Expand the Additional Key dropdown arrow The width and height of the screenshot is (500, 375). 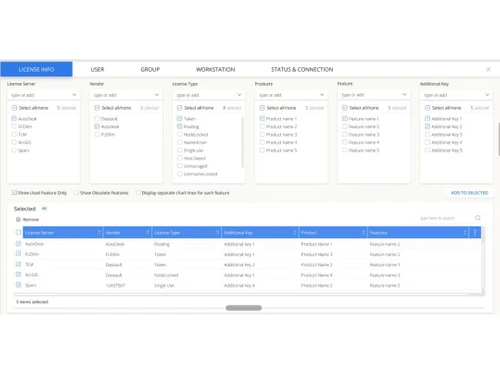pos(487,95)
